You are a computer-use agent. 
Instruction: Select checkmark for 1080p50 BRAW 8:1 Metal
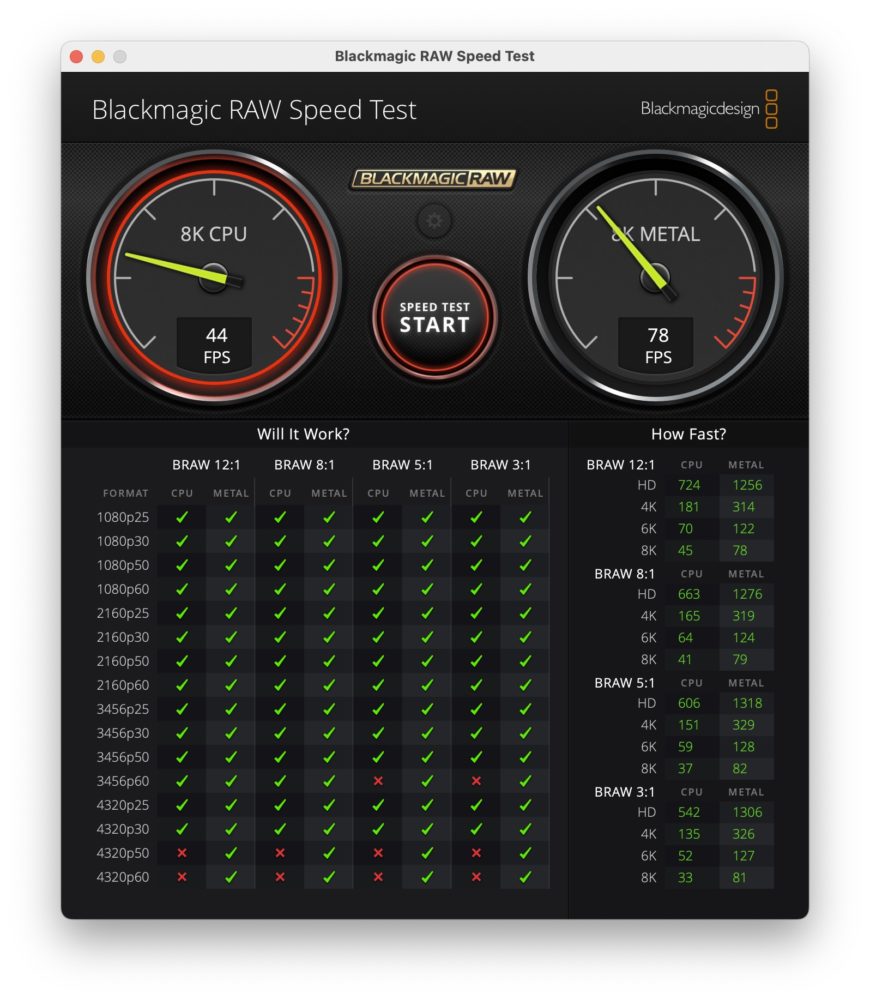329,565
